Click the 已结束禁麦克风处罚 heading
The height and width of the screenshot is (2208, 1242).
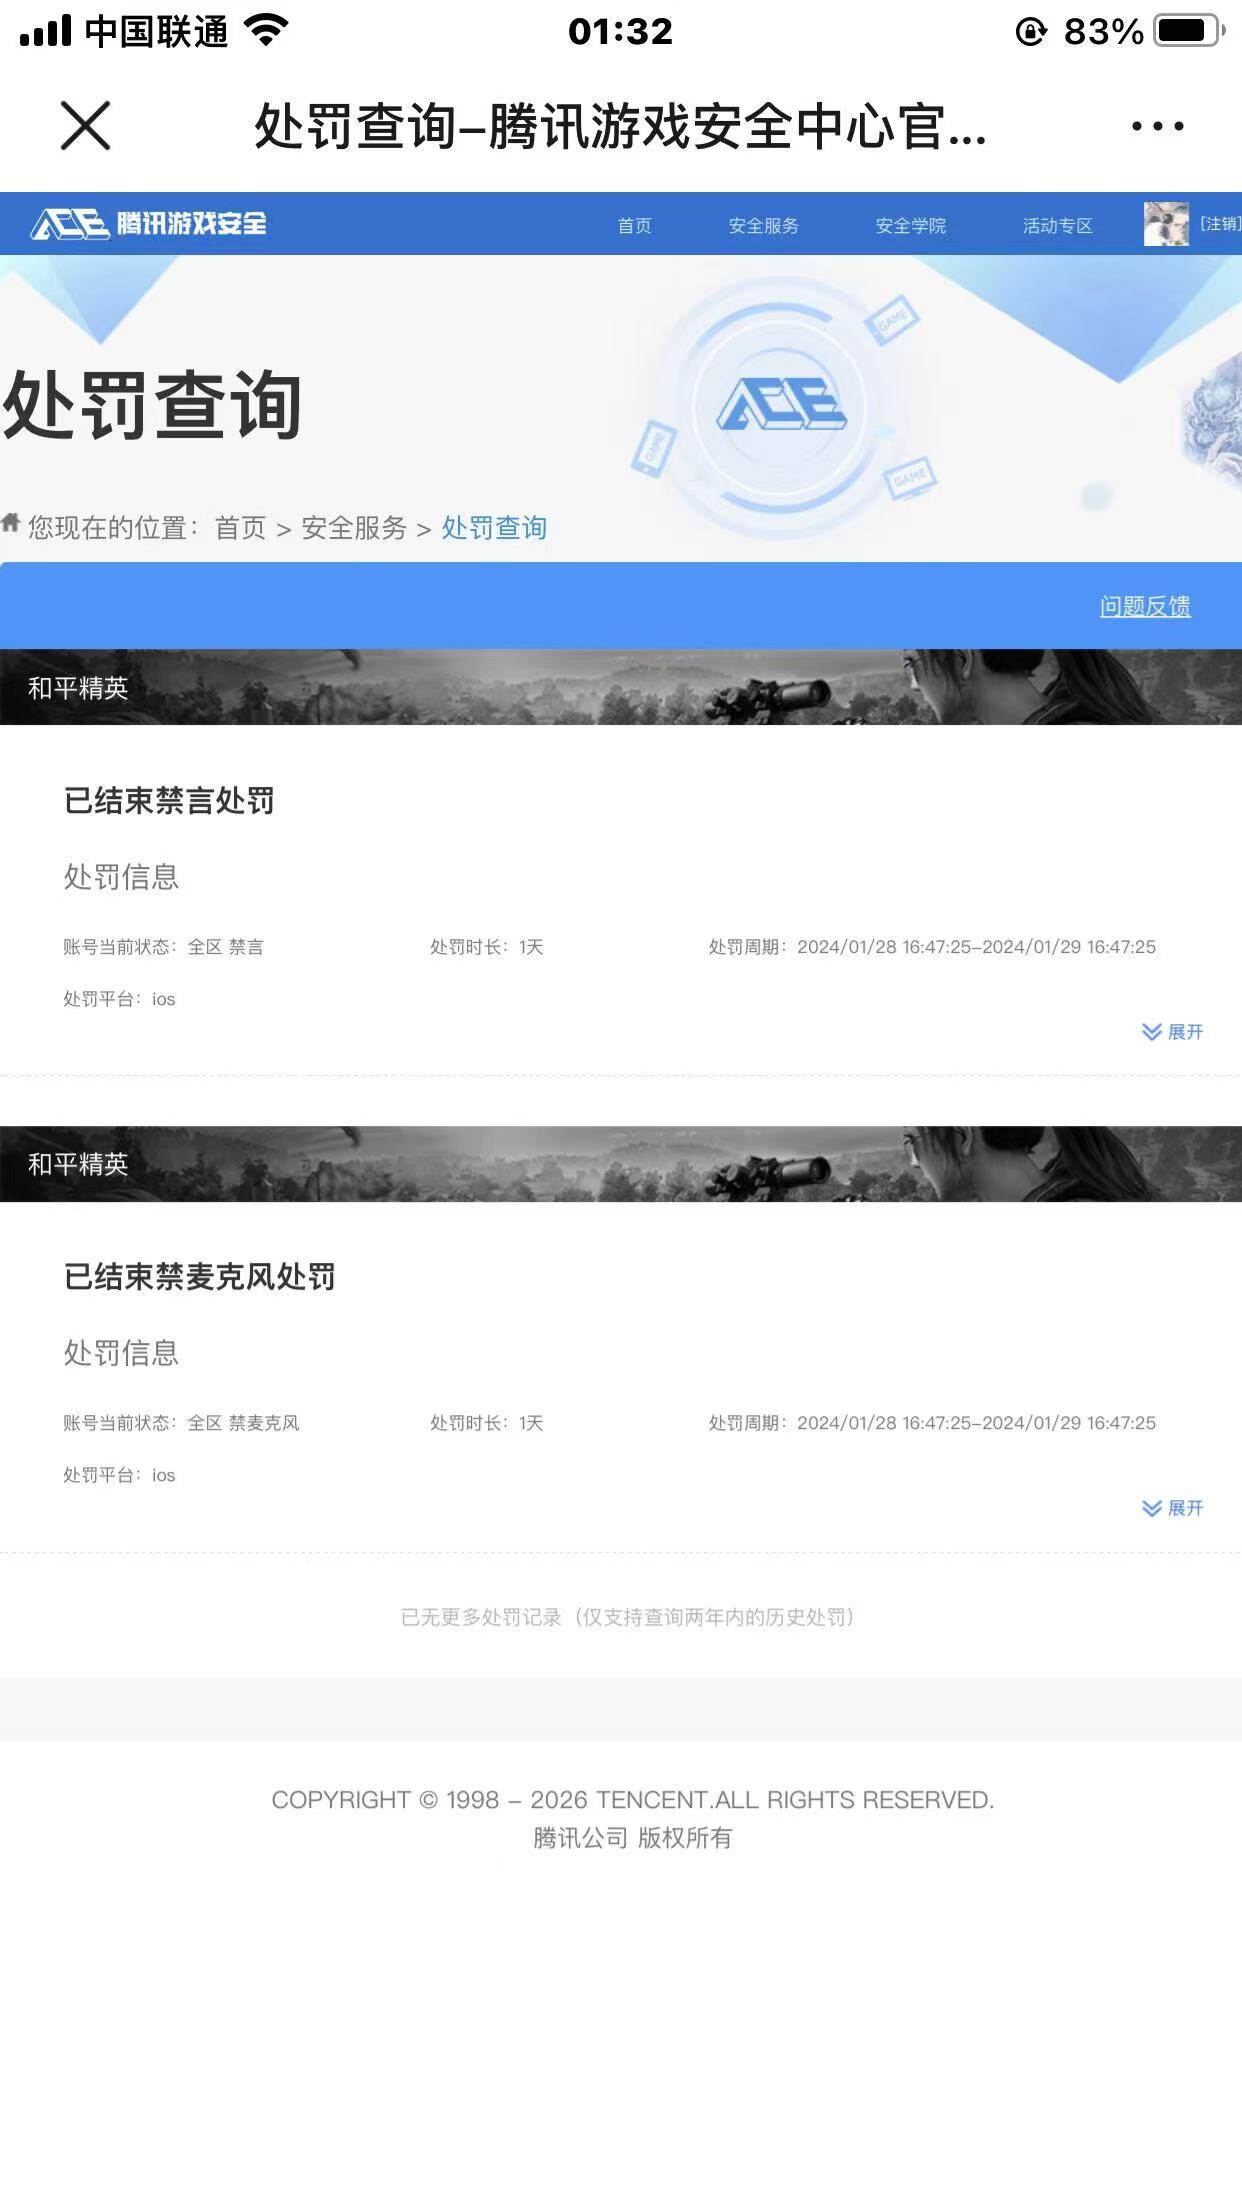199,1276
